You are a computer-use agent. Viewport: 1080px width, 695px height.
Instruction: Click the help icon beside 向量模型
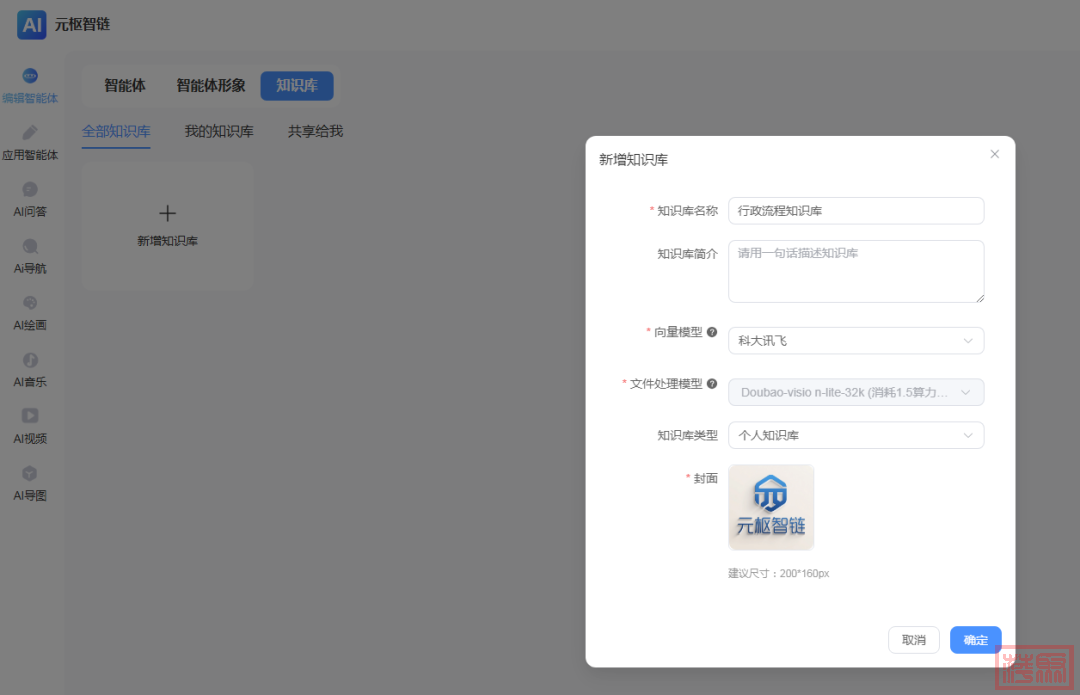[x=712, y=332]
